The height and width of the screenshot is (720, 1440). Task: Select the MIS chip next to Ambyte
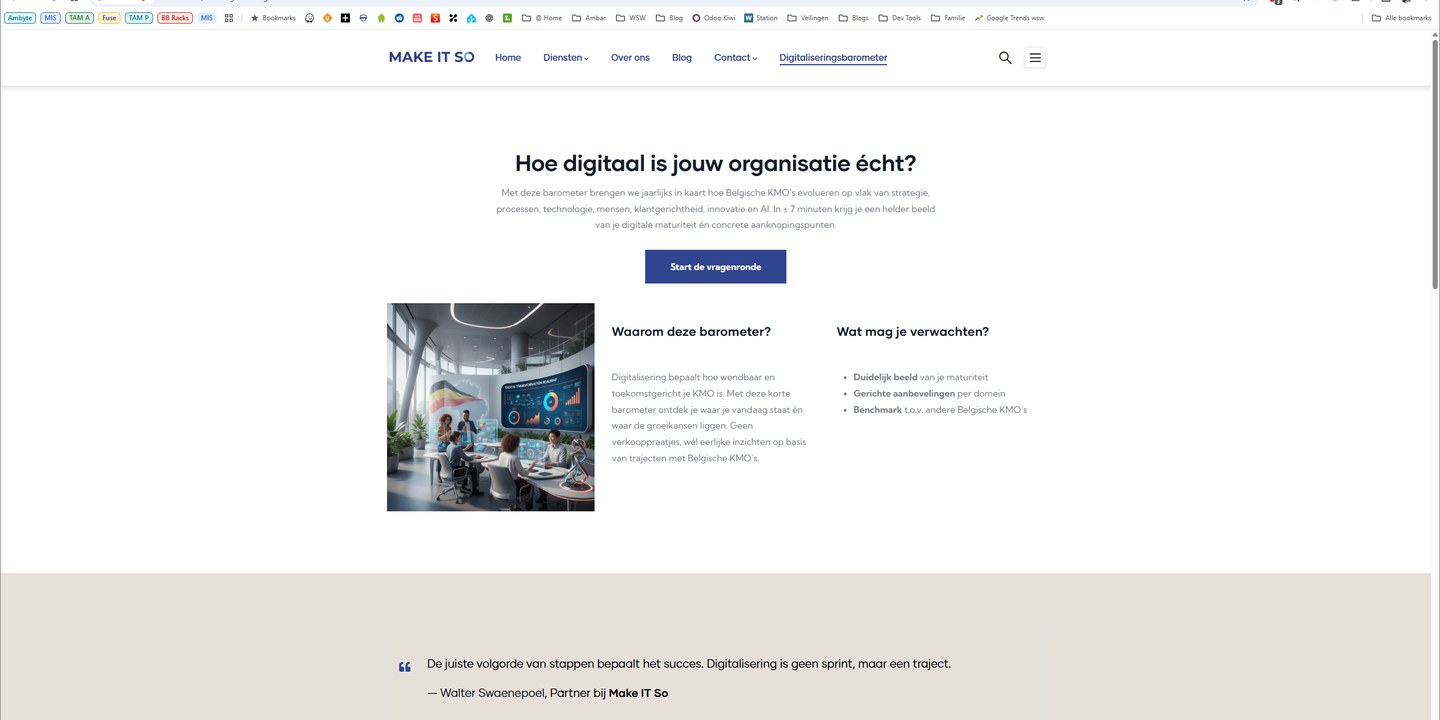click(50, 18)
